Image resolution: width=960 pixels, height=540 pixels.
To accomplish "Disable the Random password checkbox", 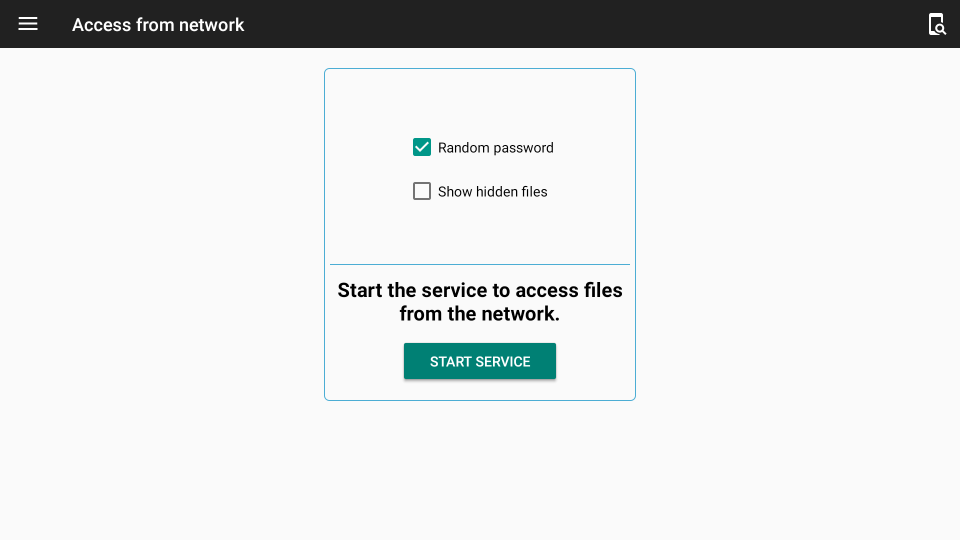I will (x=422, y=148).
